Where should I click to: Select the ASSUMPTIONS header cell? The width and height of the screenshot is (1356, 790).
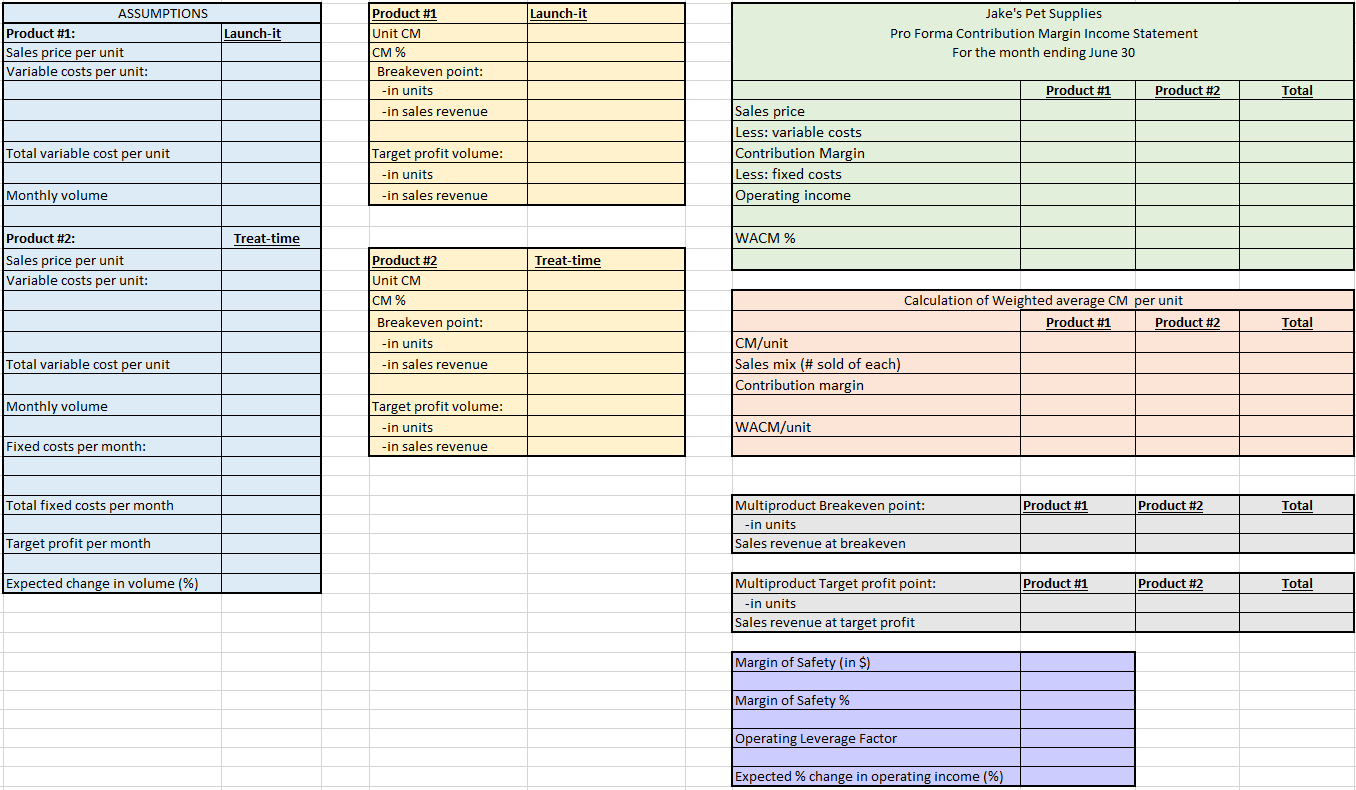(162, 13)
